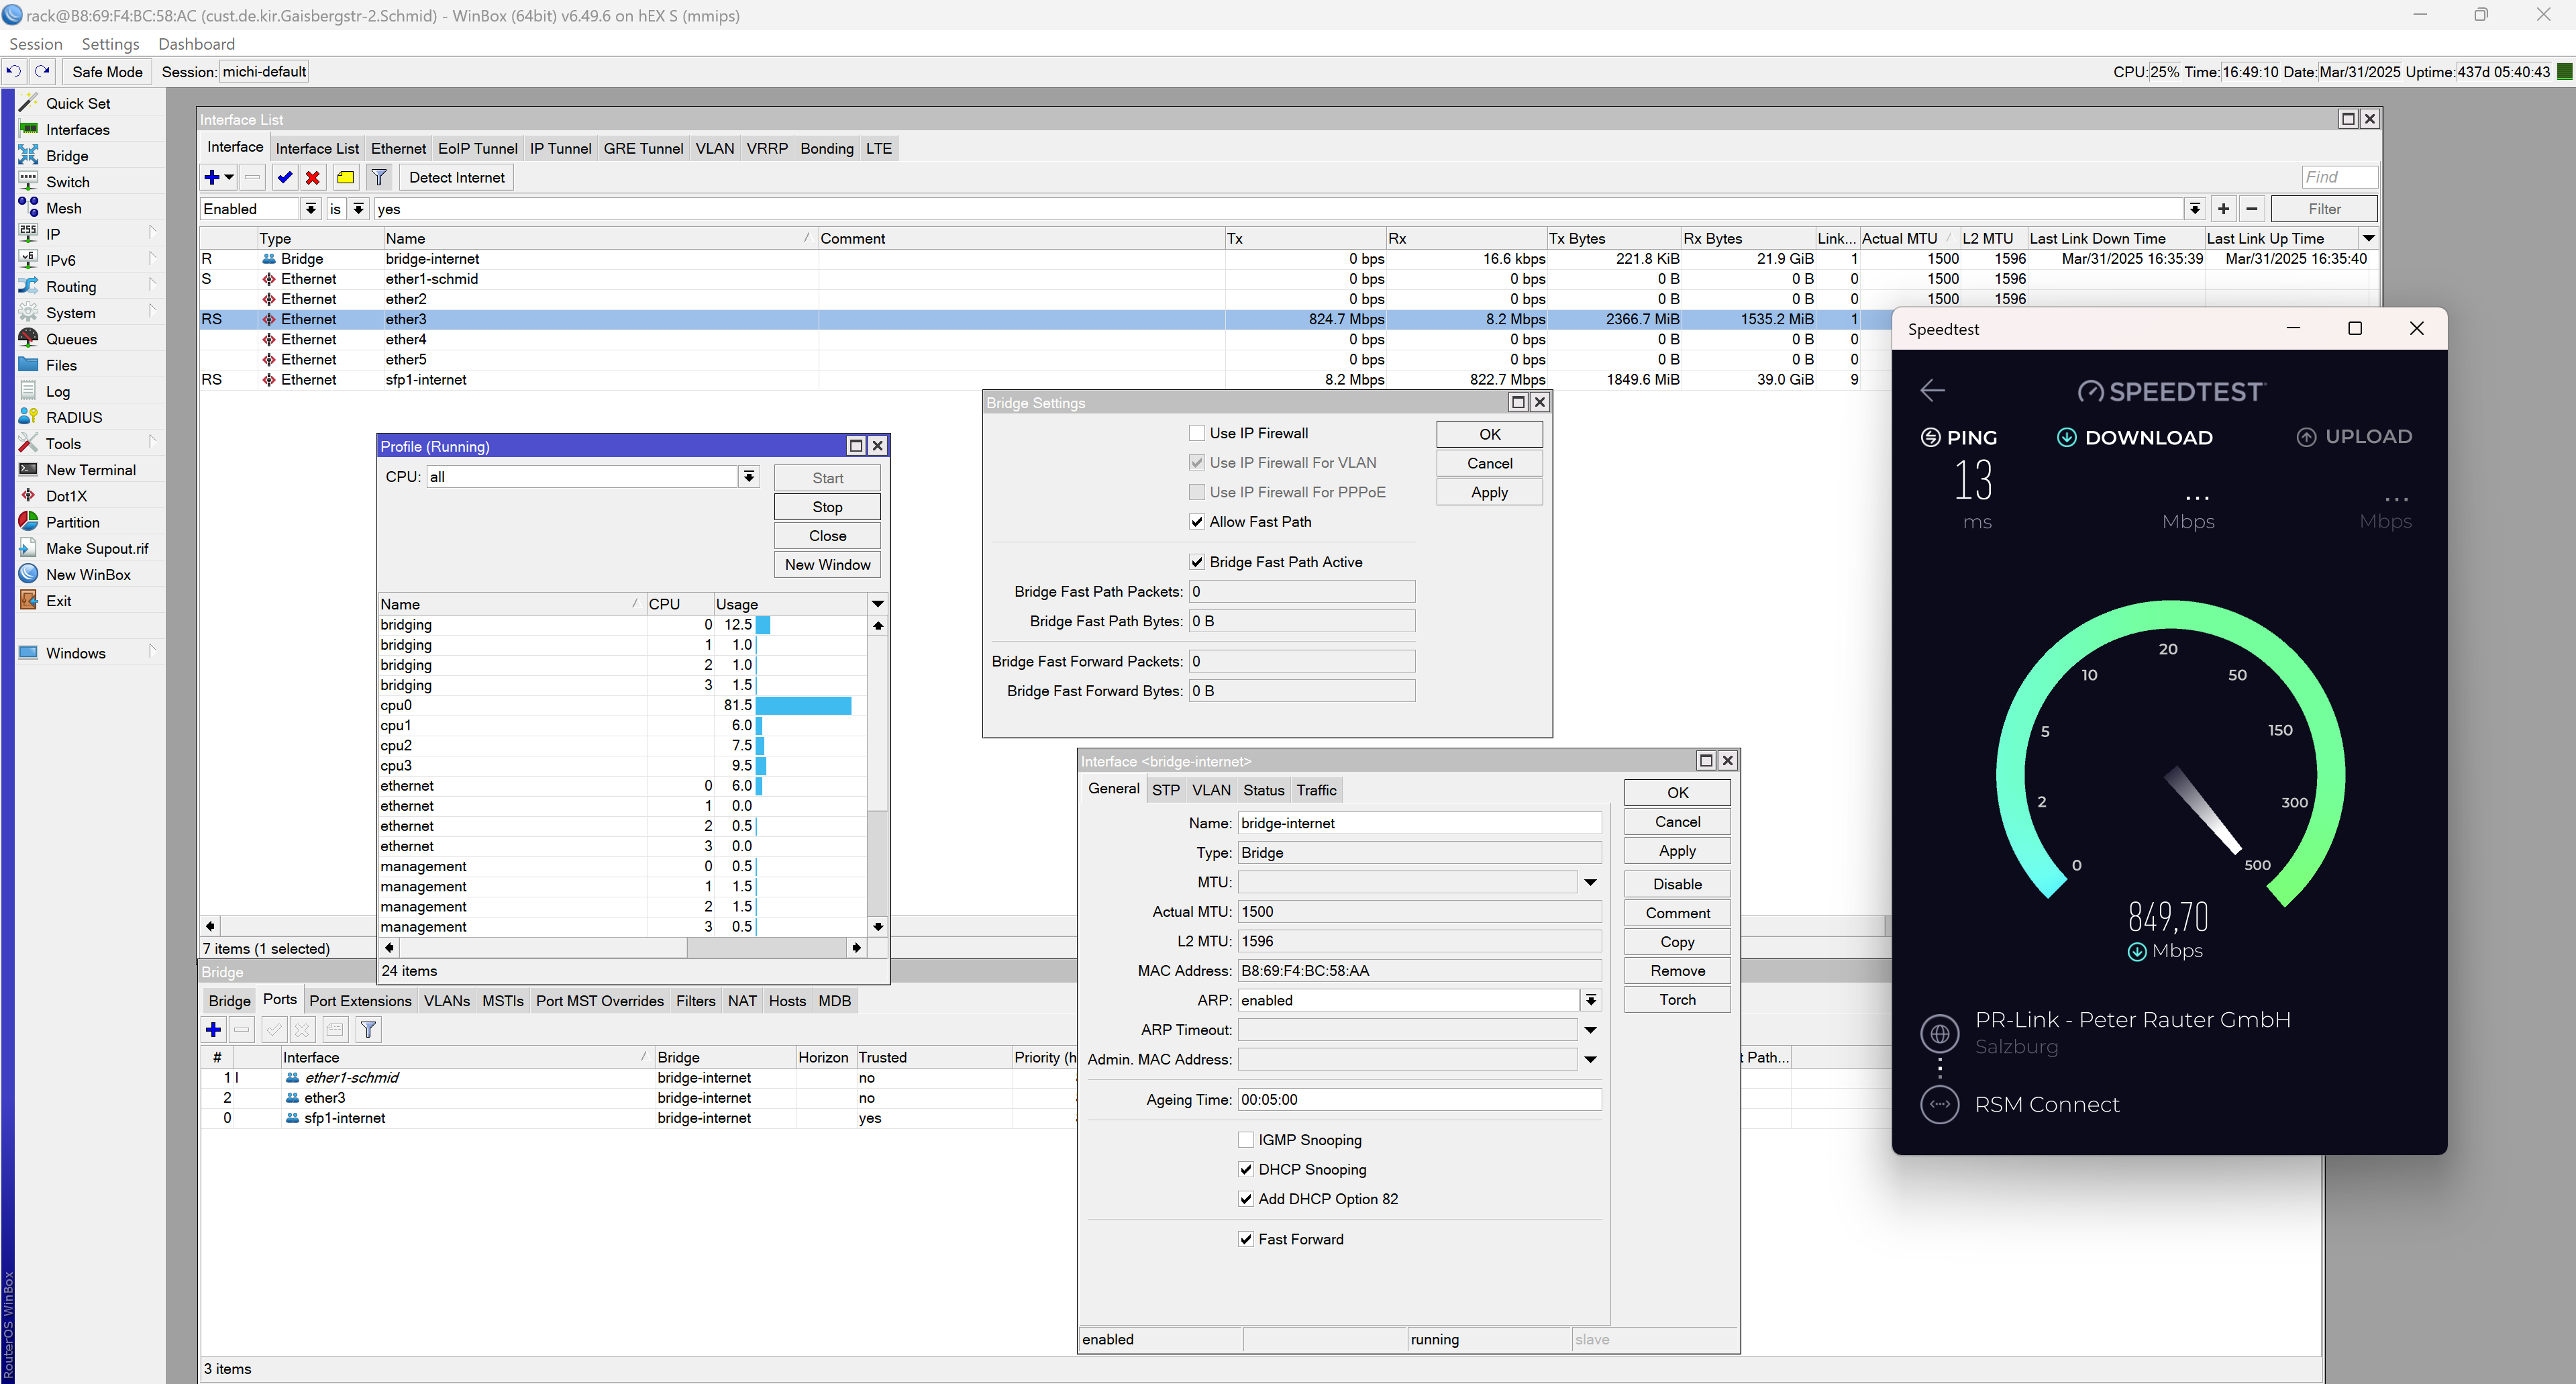Screen dimensions: 2576x1384
Task: Click the back arrow in Speedtest window
Action: (x=1932, y=390)
